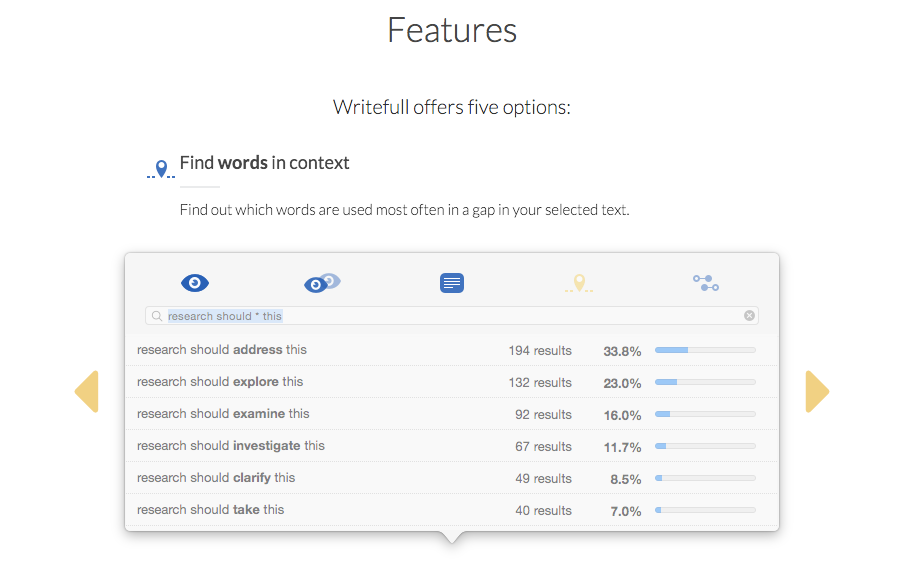Pick the 'research should examine this' result
Screen dimensions: 914x566
pyautogui.click(x=223, y=414)
